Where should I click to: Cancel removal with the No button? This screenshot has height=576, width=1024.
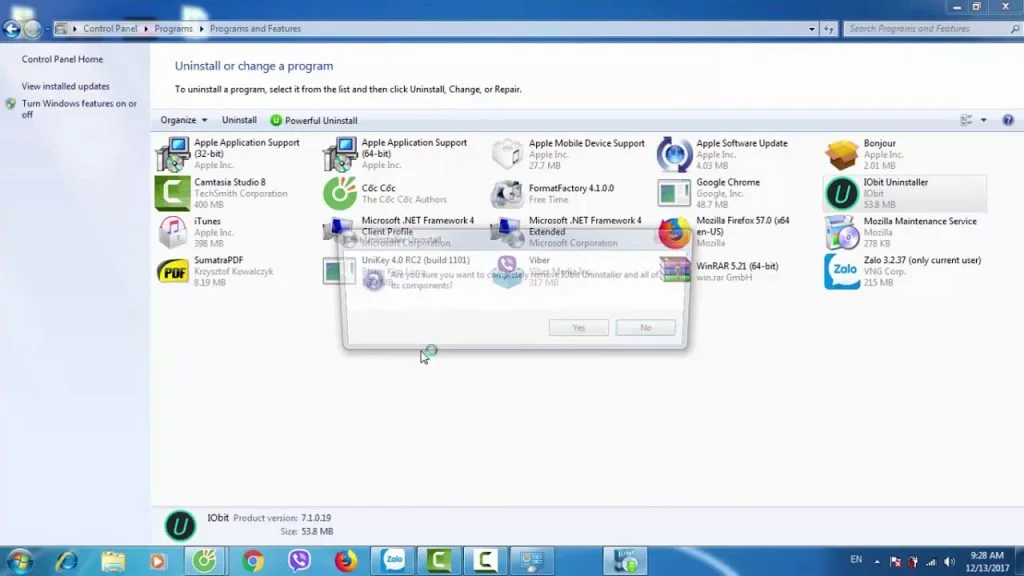coord(645,327)
